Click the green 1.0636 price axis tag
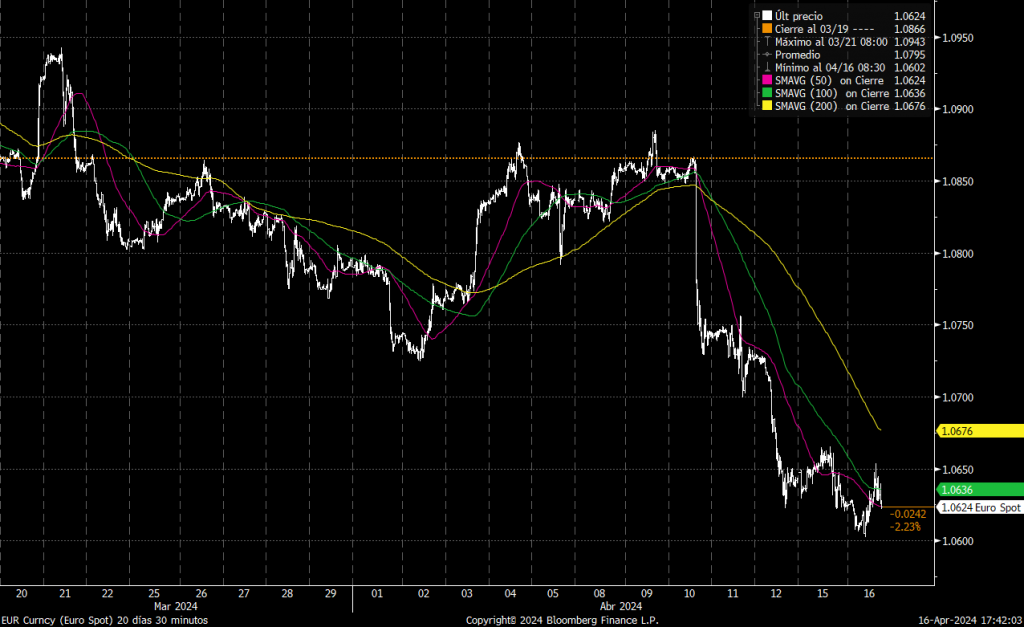The width and height of the screenshot is (1024, 627). click(979, 489)
